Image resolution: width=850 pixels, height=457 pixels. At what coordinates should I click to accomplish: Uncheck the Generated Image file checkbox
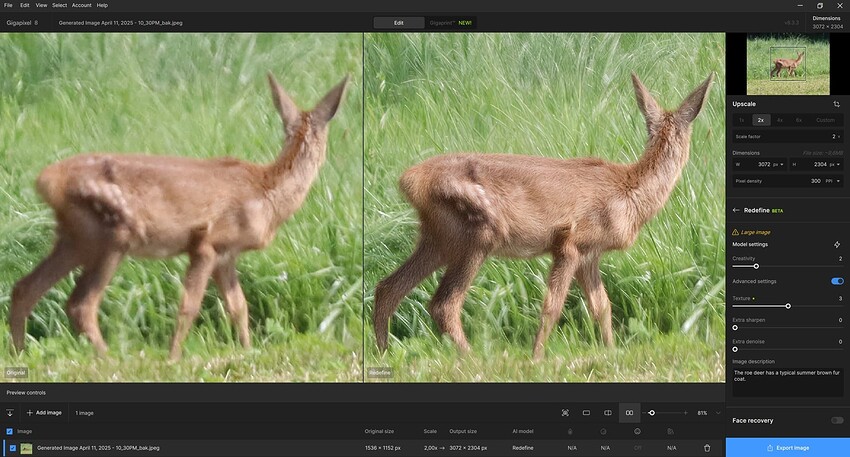[11, 448]
